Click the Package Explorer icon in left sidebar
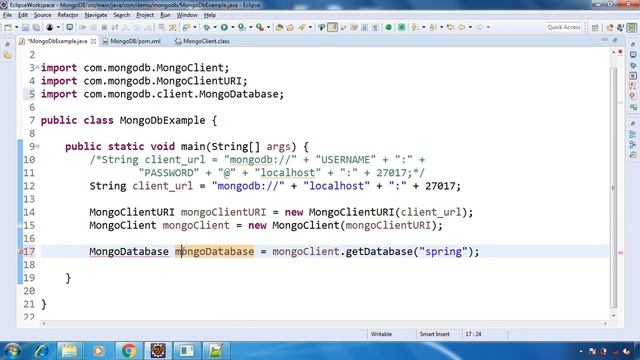The height and width of the screenshot is (360, 640). (8, 56)
